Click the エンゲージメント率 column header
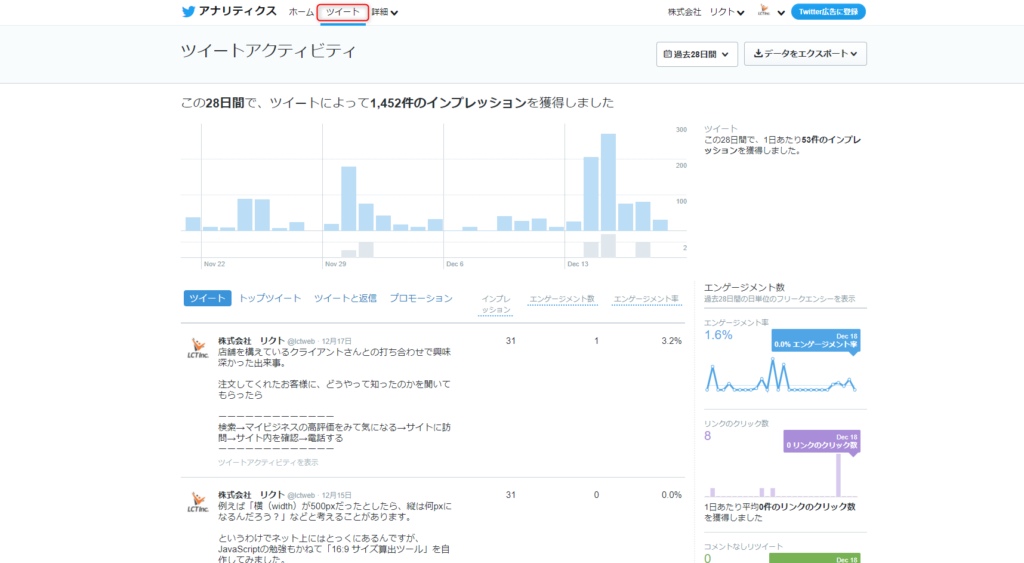 pos(646,299)
